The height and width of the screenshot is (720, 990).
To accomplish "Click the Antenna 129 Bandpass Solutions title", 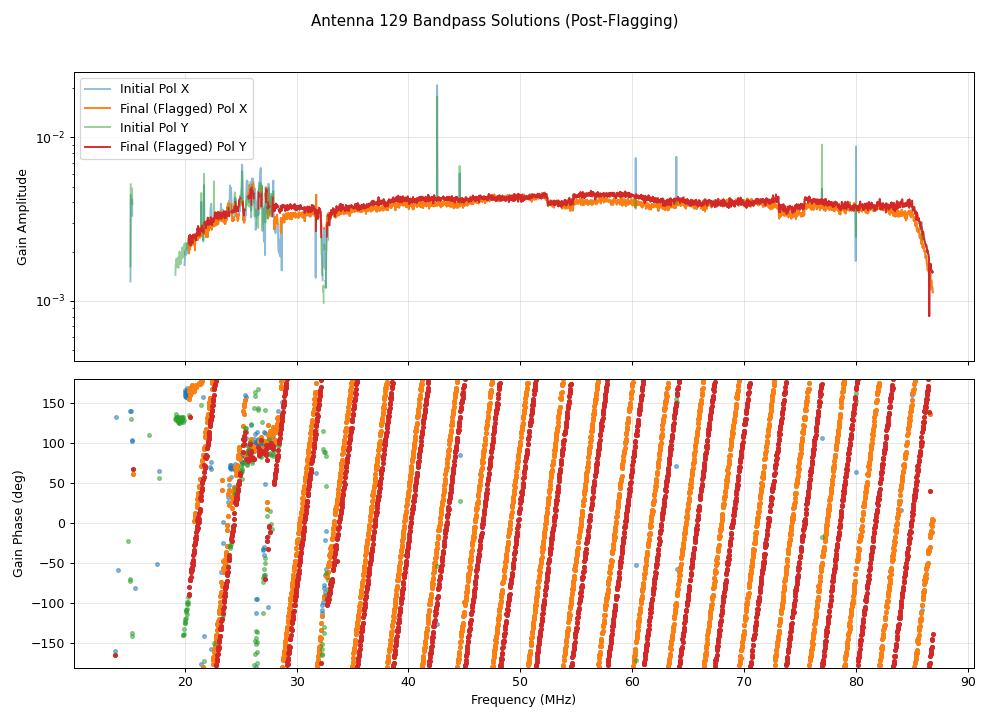I will (494, 21).
